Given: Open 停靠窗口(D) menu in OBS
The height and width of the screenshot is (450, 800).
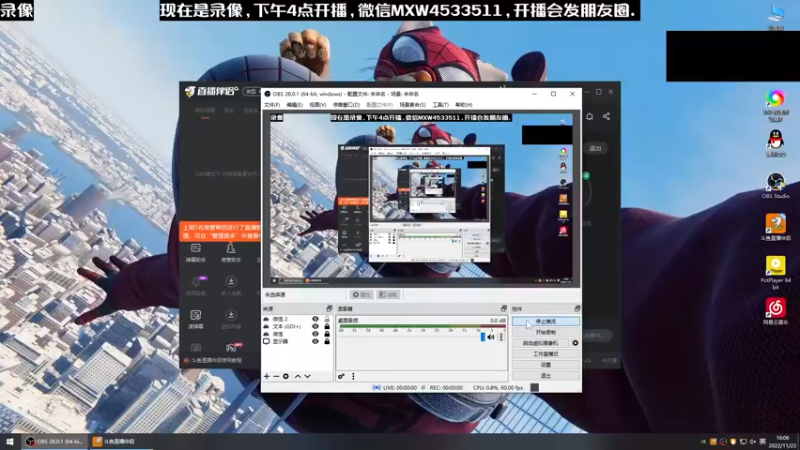Looking at the screenshot, I should (346, 105).
